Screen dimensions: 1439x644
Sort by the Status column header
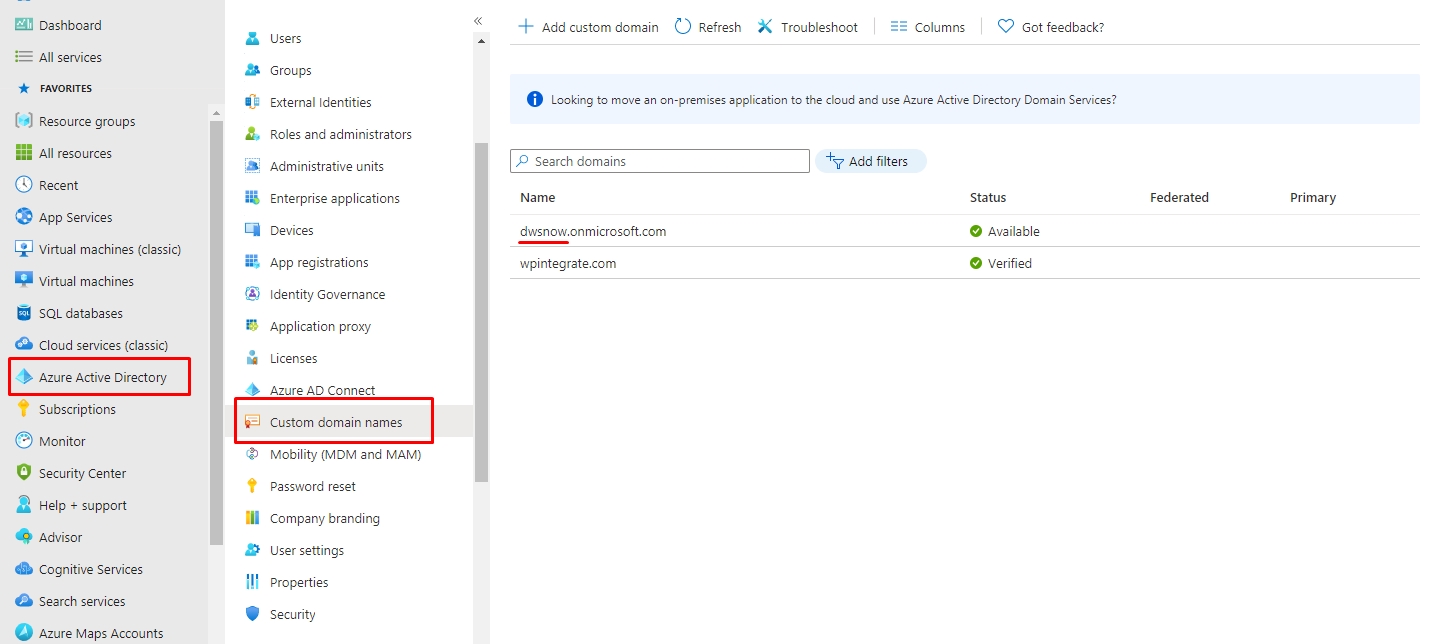(x=988, y=197)
